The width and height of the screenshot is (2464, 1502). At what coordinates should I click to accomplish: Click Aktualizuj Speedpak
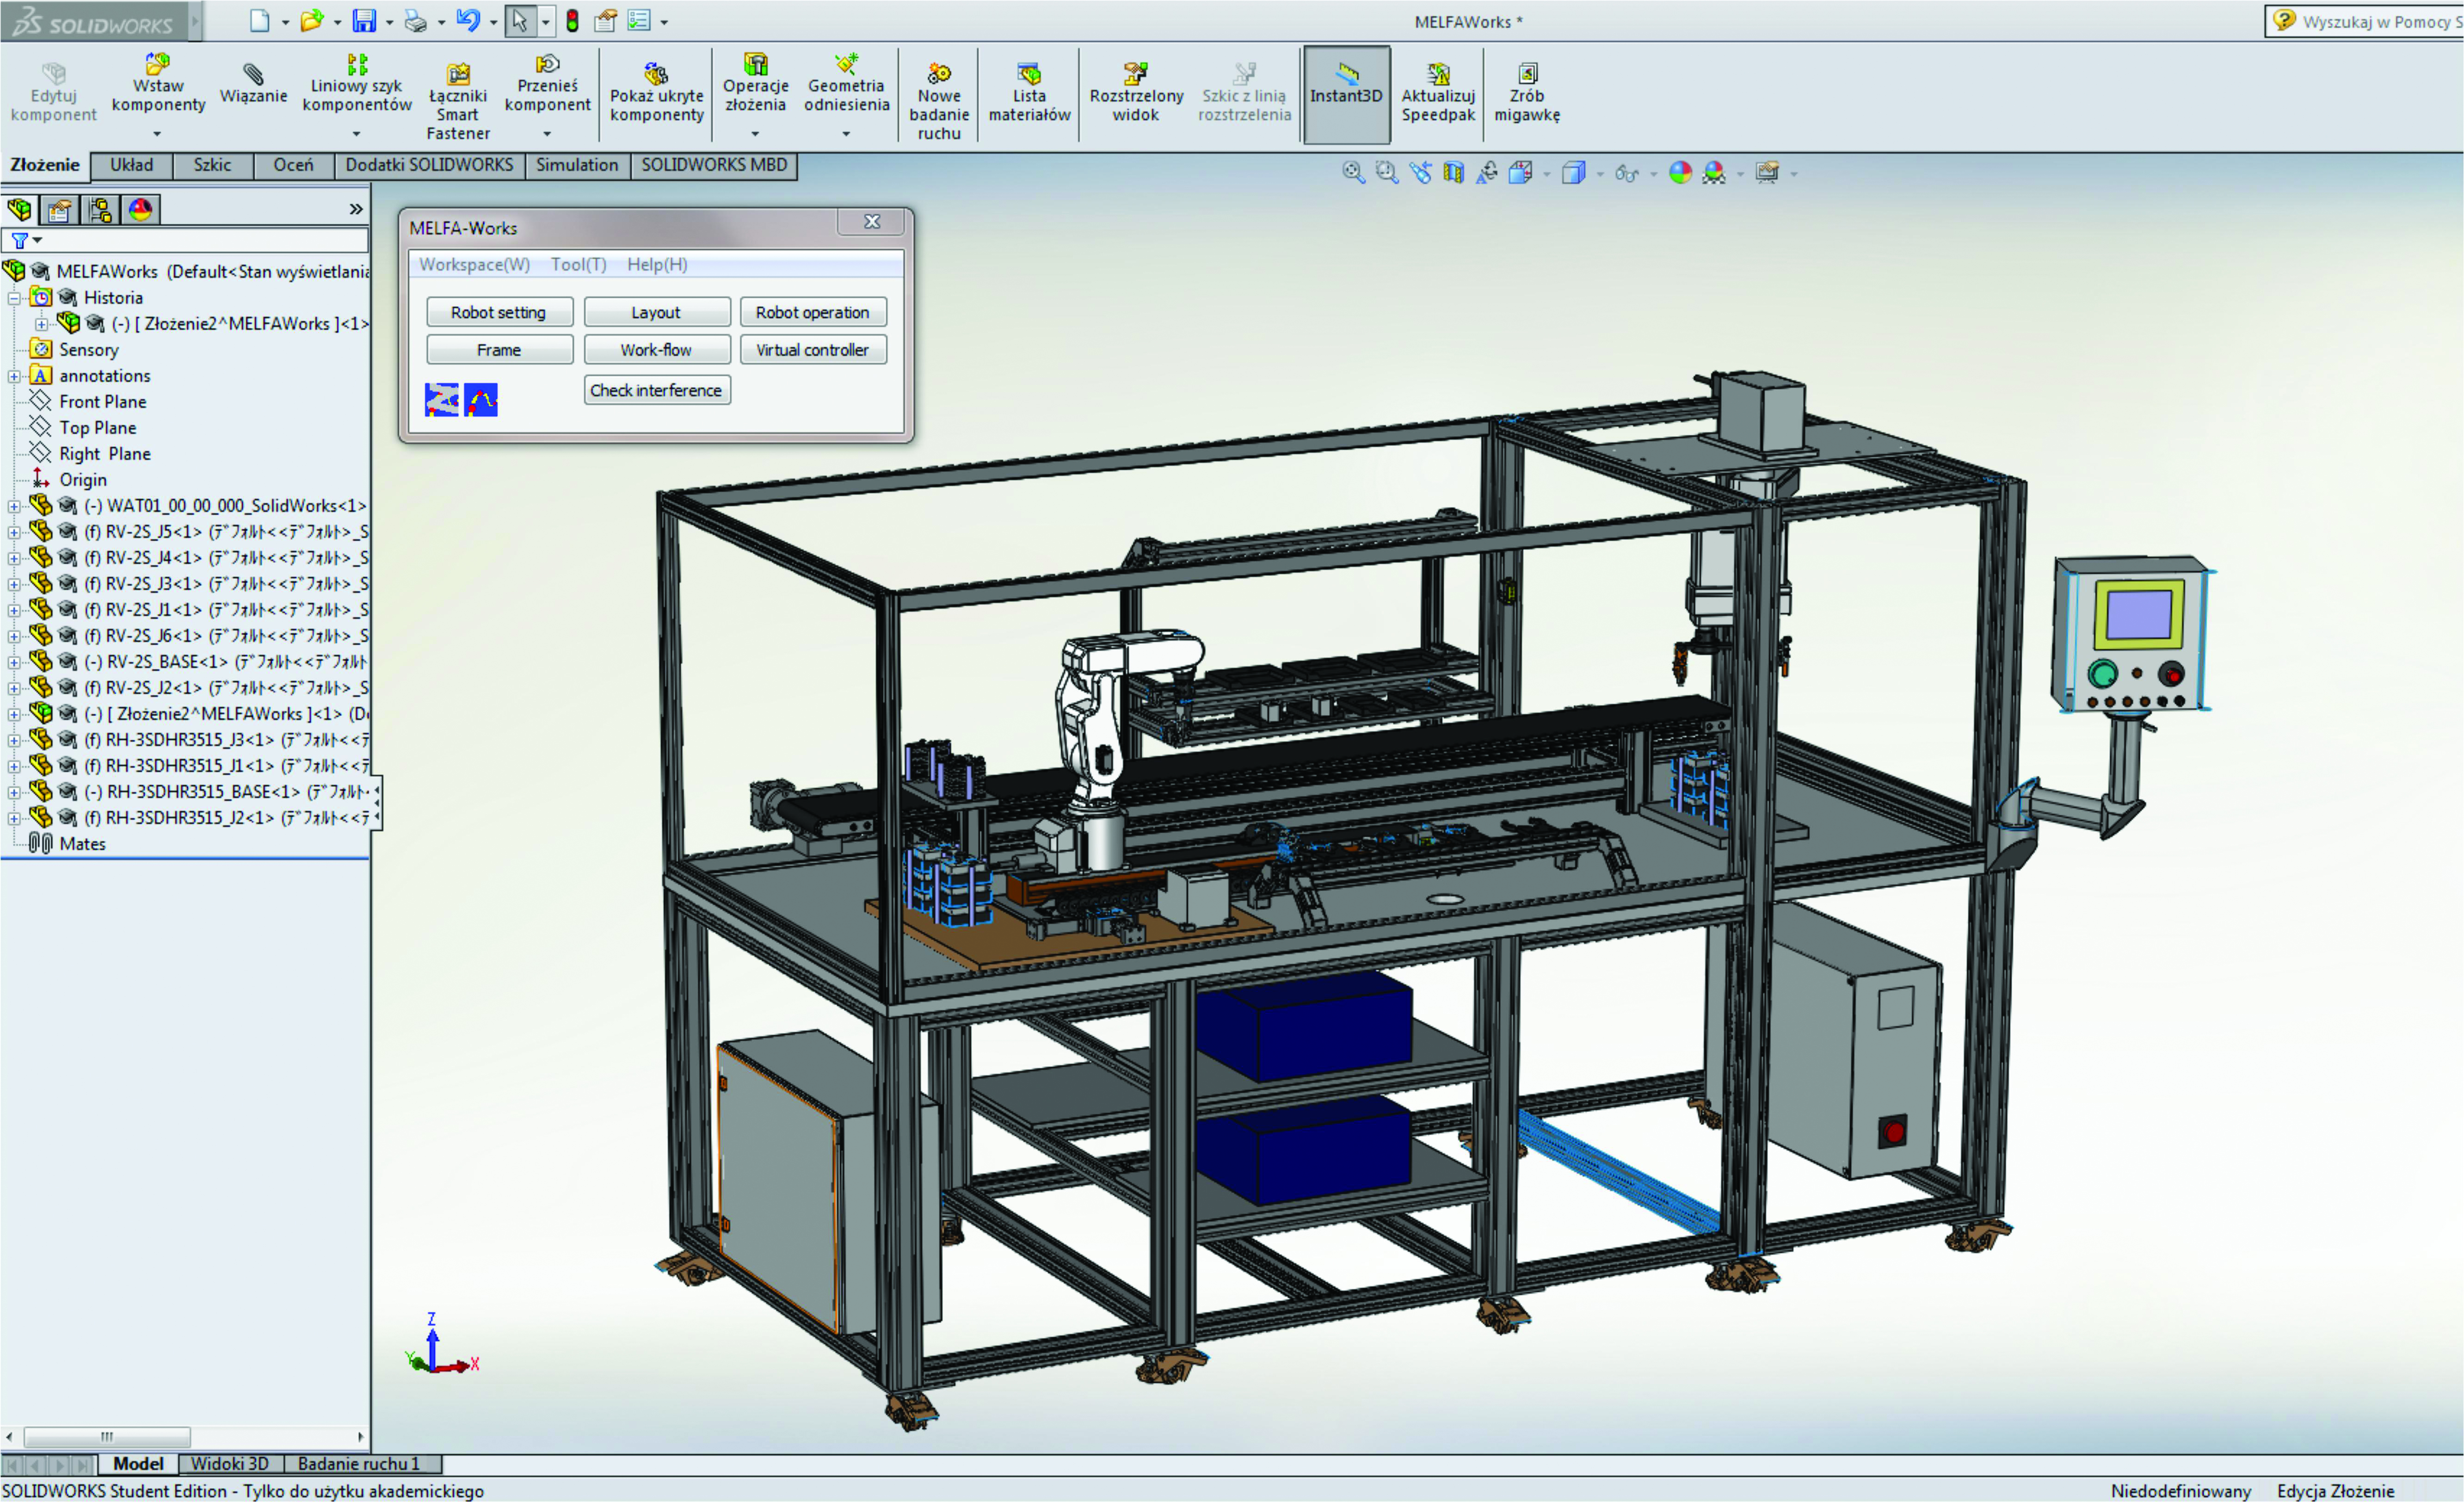click(1438, 93)
